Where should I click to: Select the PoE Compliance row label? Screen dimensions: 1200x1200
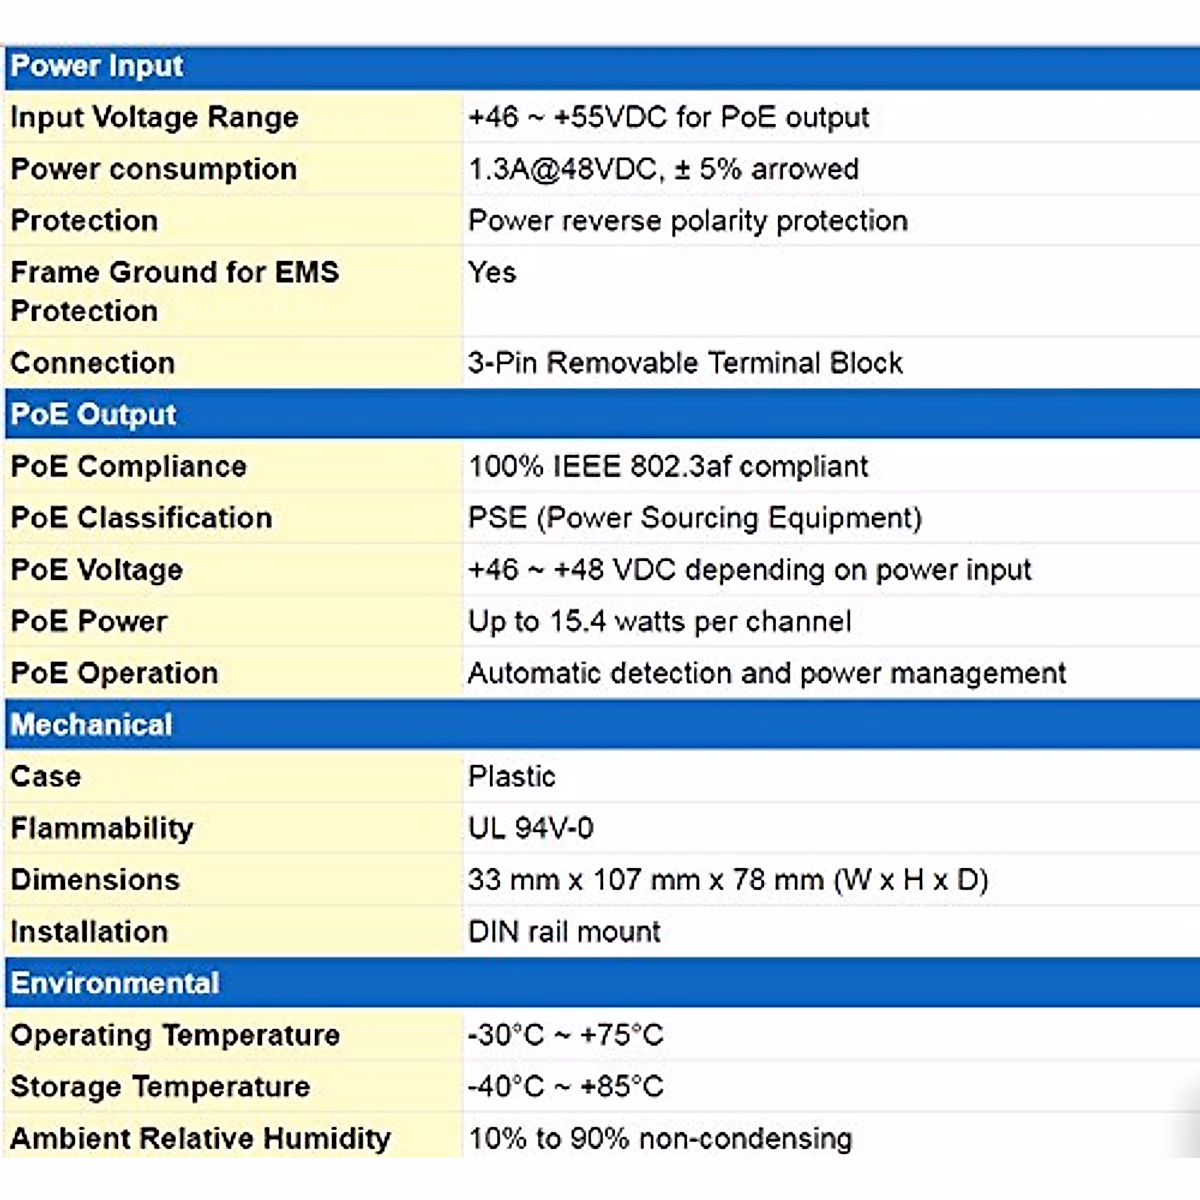tap(128, 466)
